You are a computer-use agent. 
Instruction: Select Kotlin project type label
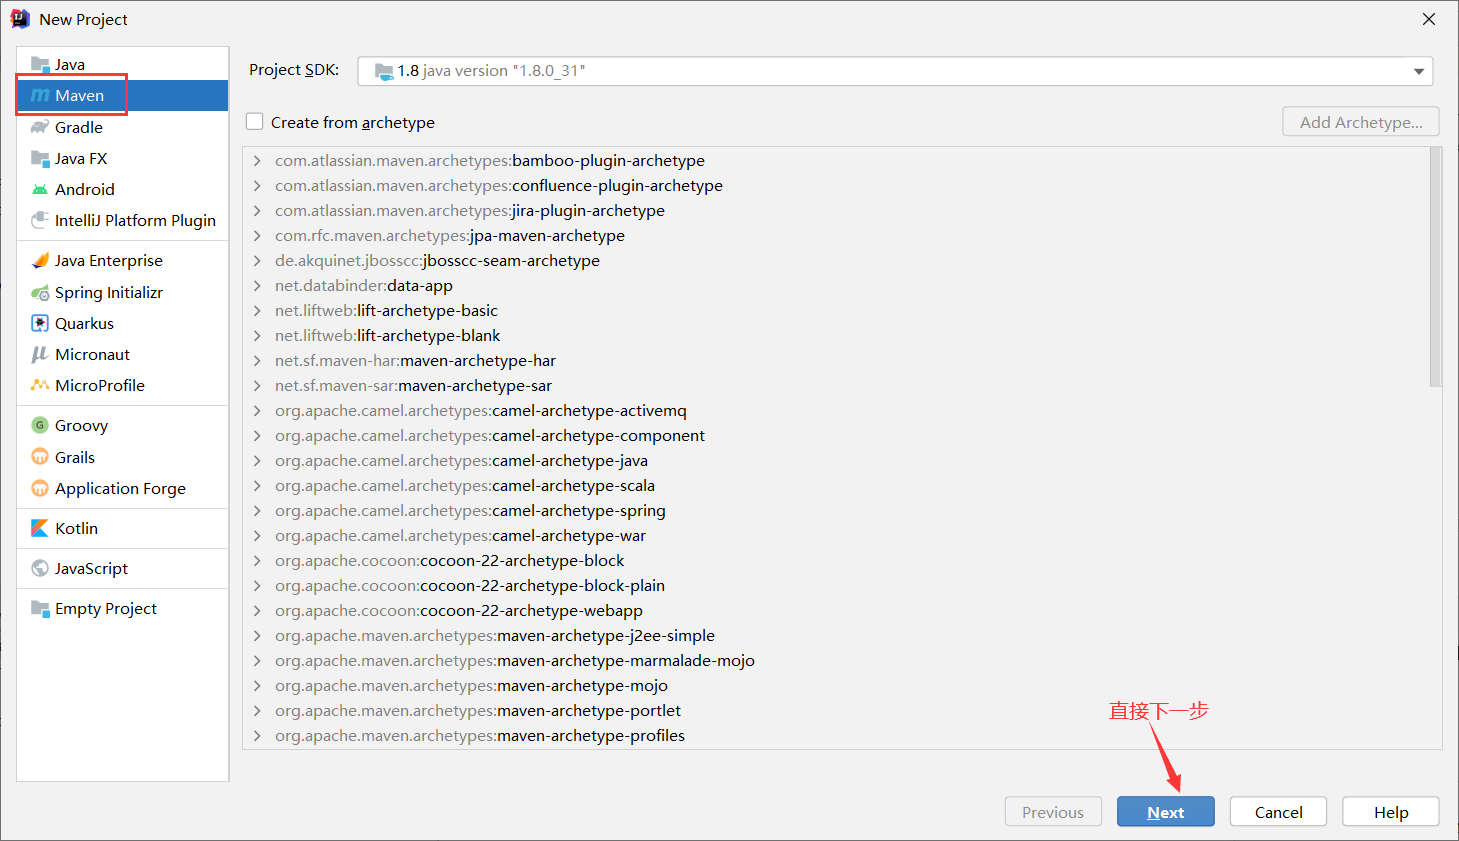tap(76, 528)
